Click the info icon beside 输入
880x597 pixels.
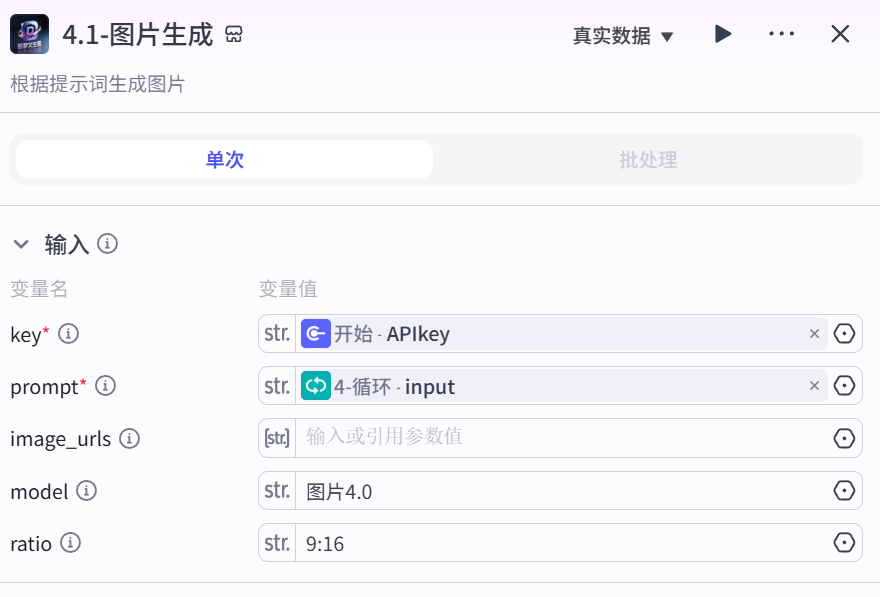[107, 244]
